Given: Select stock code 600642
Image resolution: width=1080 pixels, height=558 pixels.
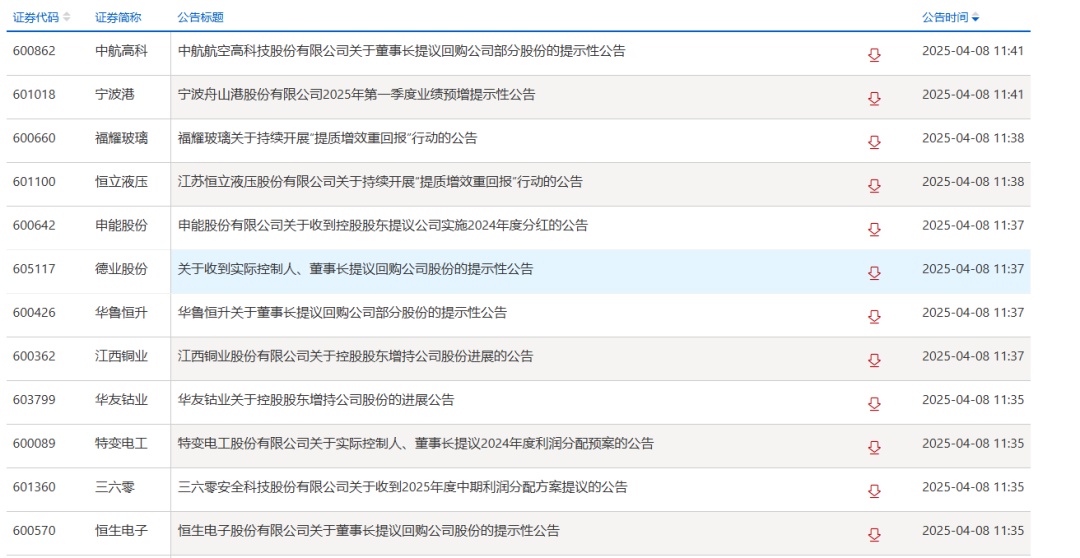Looking at the screenshot, I should tap(34, 225).
